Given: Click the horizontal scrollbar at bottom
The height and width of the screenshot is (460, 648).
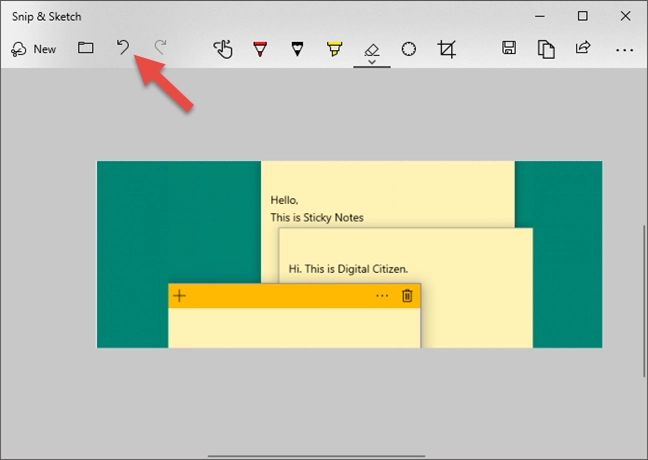Looking at the screenshot, I should [316, 456].
